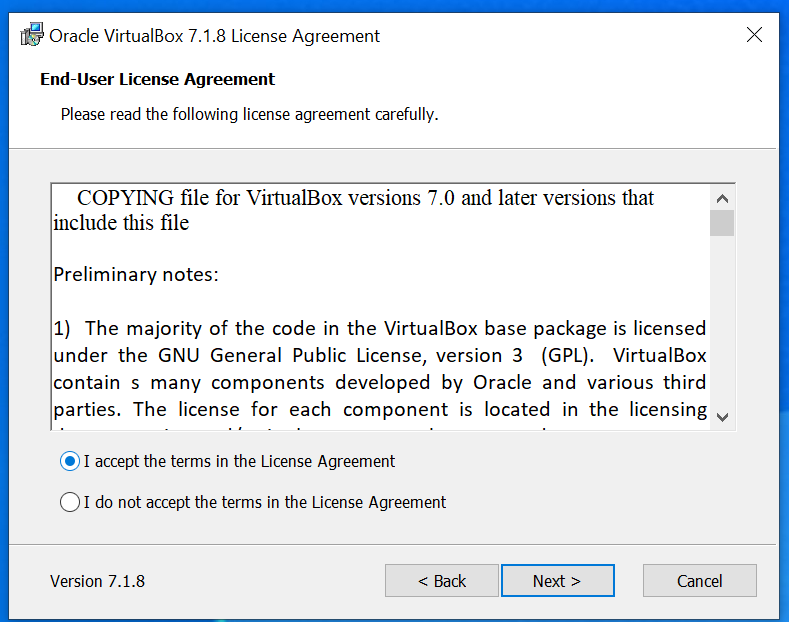Close the License Agreement dialog
Image resolution: width=789 pixels, height=622 pixels.
tap(754, 35)
